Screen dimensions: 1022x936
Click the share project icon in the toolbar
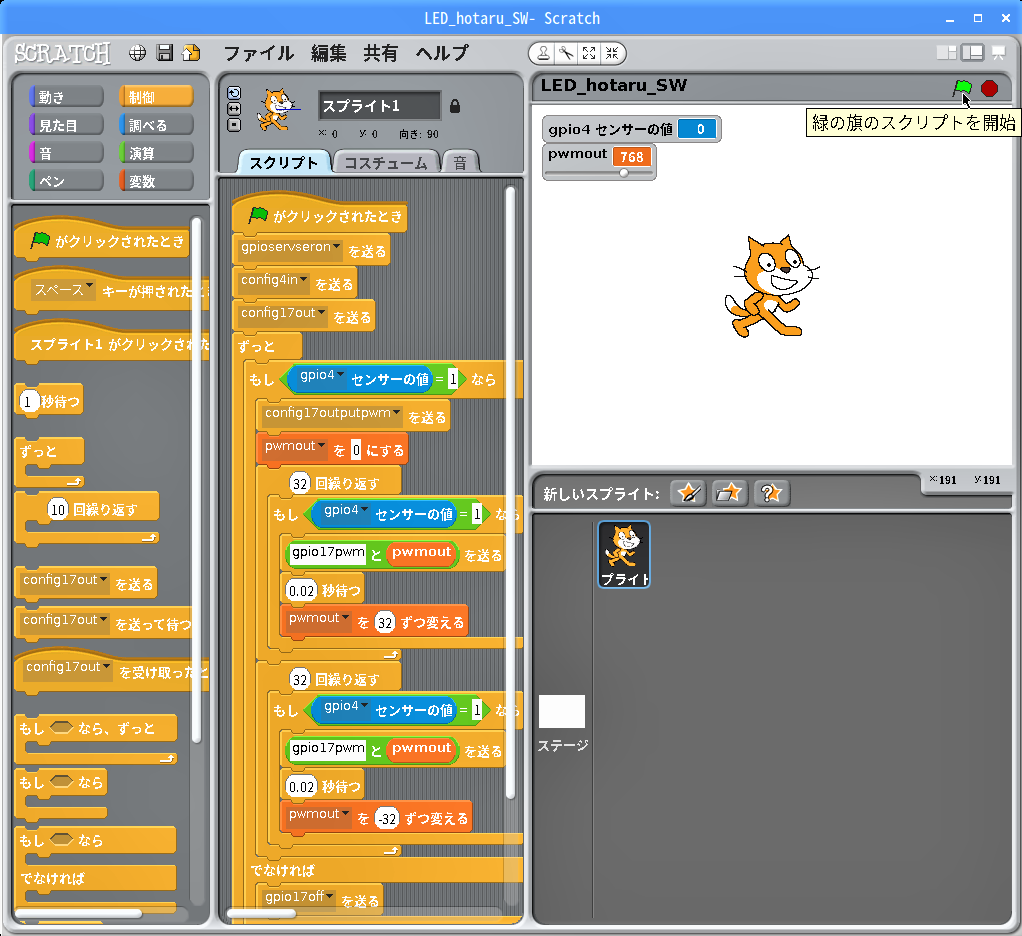191,53
